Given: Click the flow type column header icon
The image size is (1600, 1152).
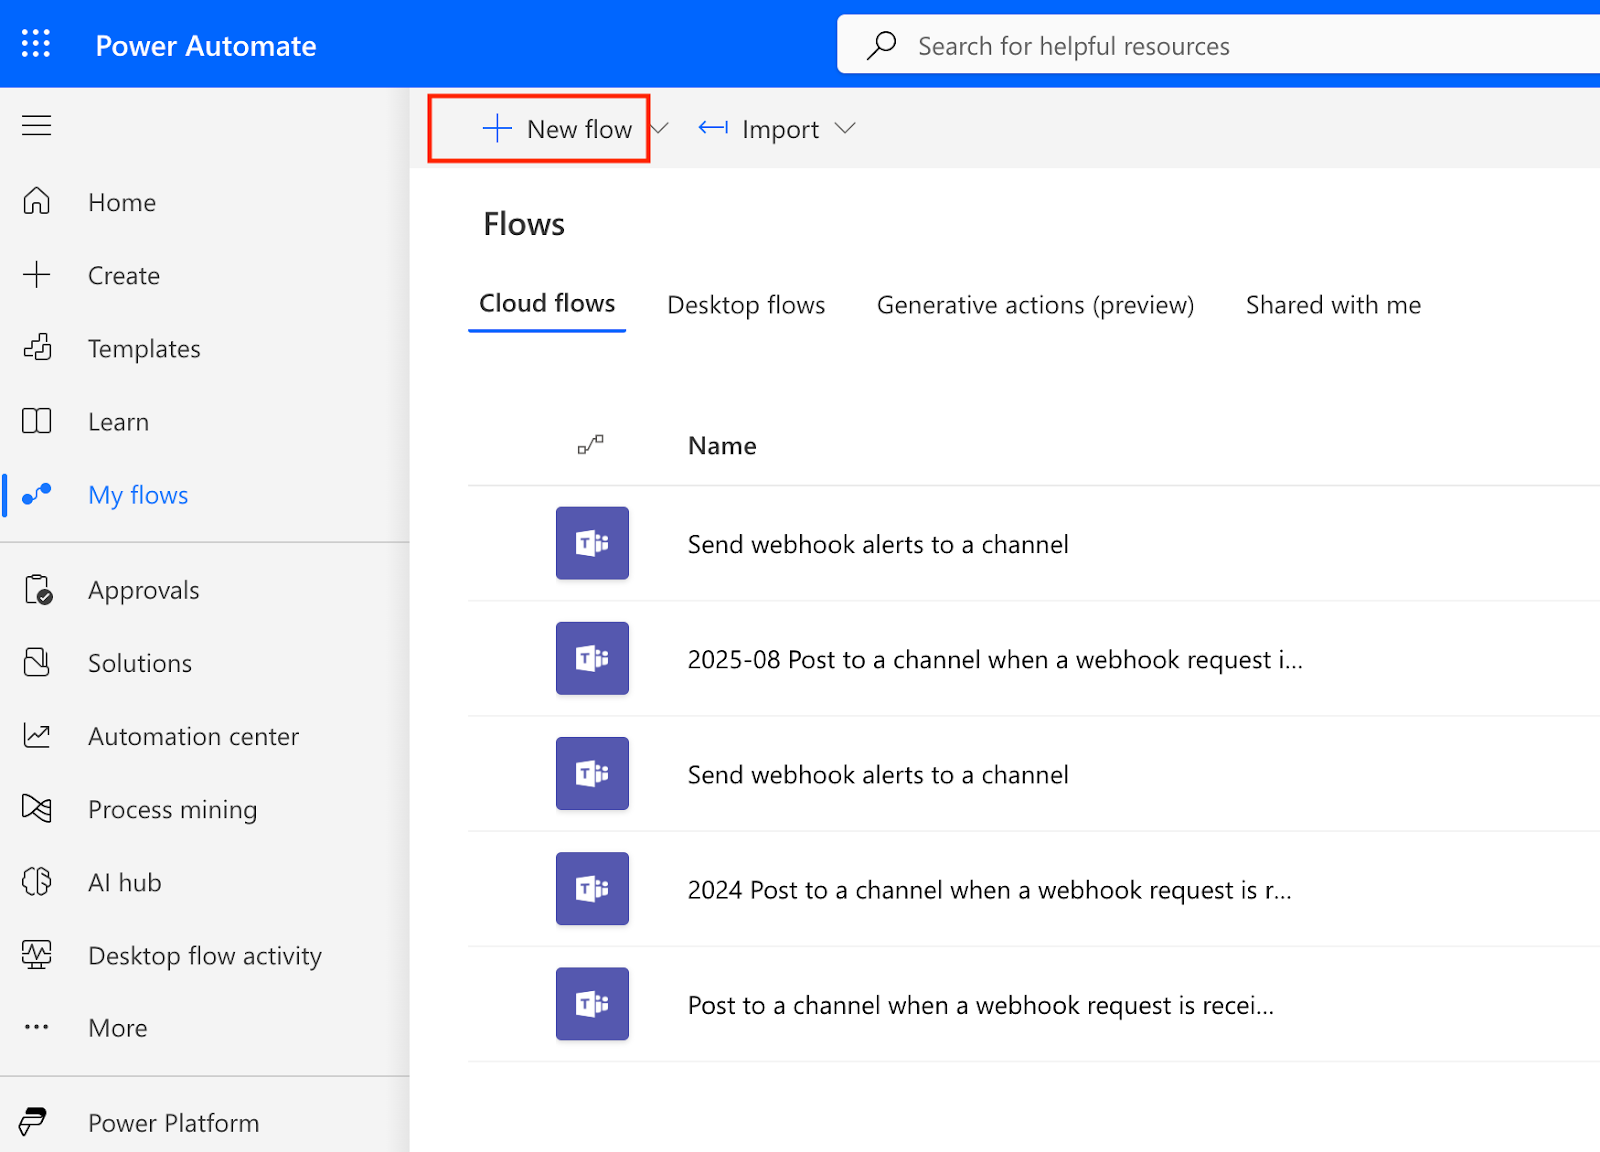Looking at the screenshot, I should 591,445.
